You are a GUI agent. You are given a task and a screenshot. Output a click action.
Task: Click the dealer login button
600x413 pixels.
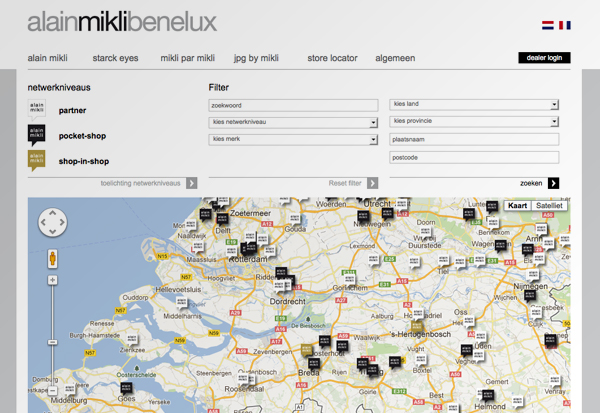(x=544, y=57)
